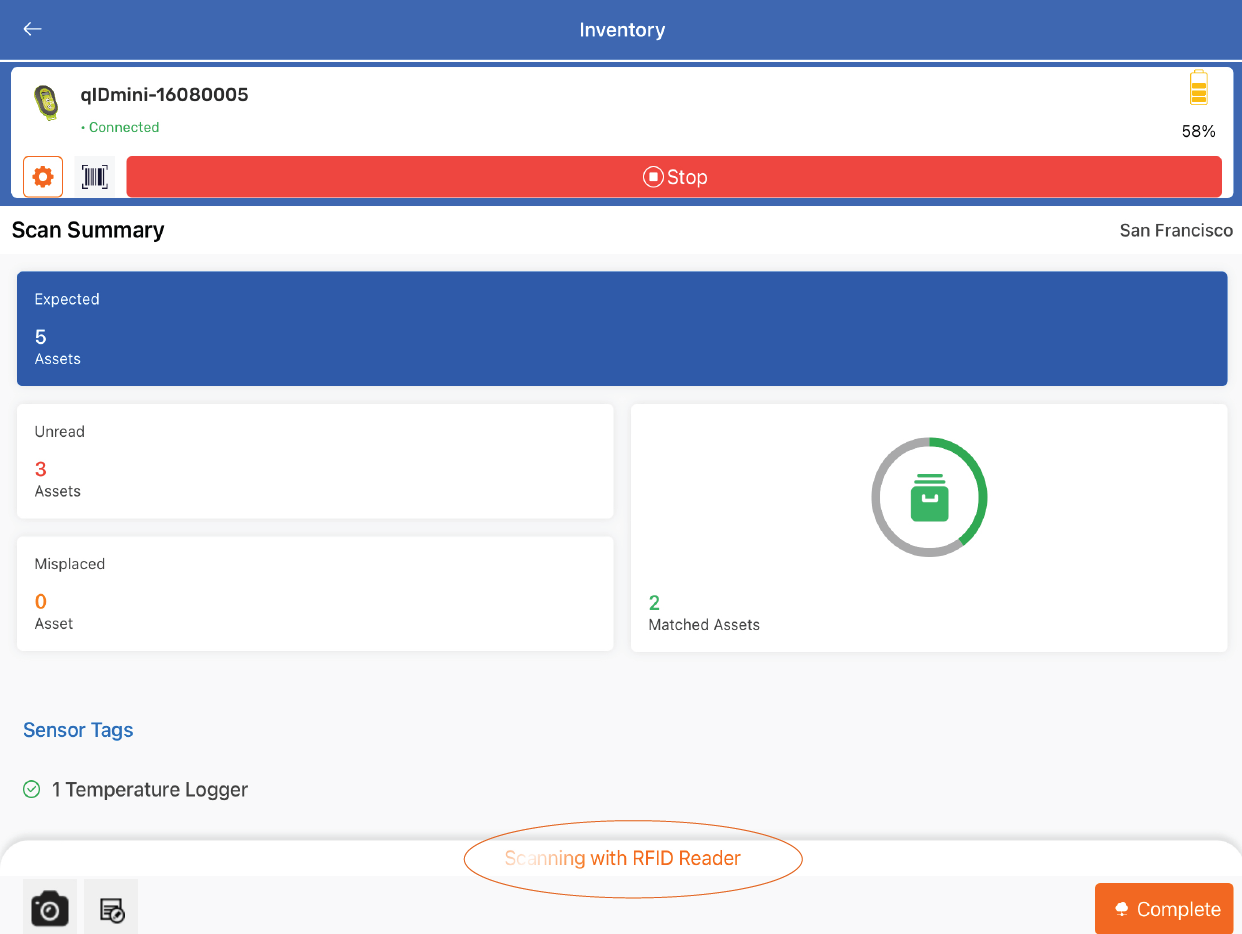
Task: Open the Expected assets card
Action: (x=621, y=328)
